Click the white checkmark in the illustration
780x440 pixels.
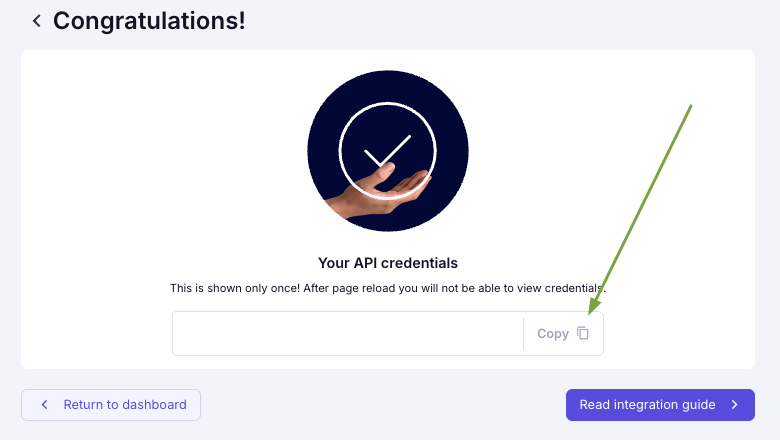click(387, 151)
